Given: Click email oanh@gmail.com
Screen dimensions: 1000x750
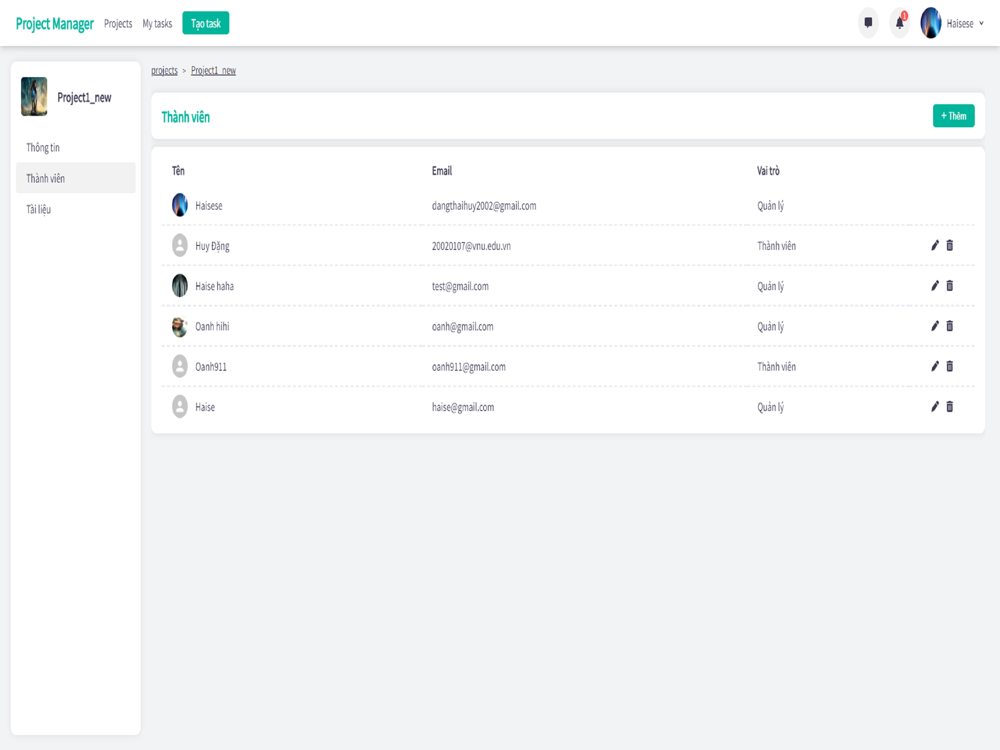Looking at the screenshot, I should [462, 326].
